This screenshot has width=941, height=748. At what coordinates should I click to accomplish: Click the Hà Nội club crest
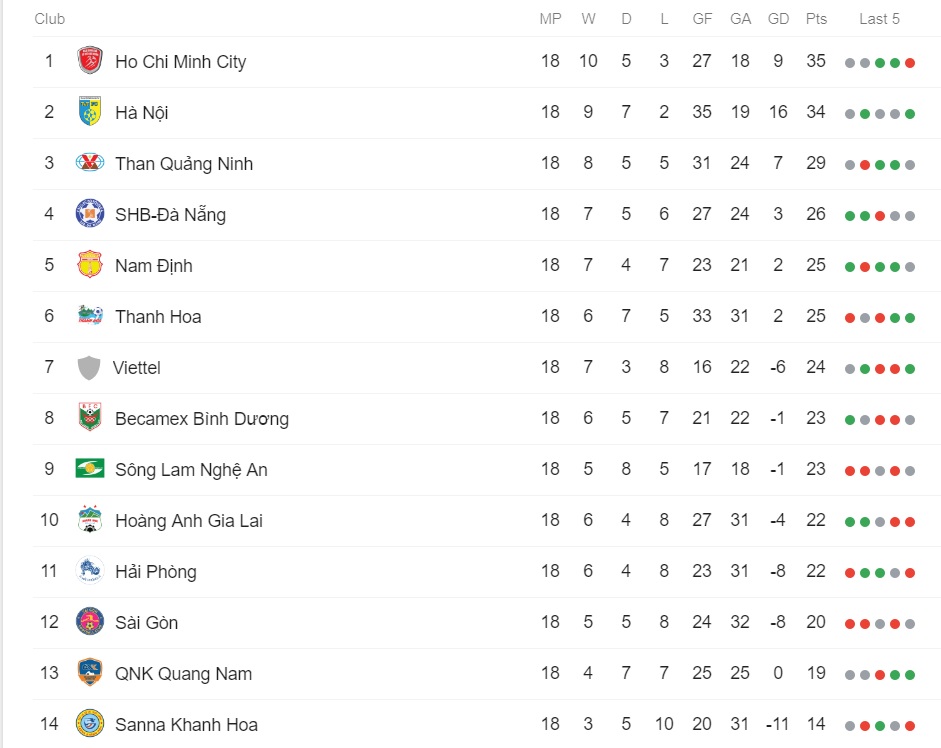[x=89, y=112]
